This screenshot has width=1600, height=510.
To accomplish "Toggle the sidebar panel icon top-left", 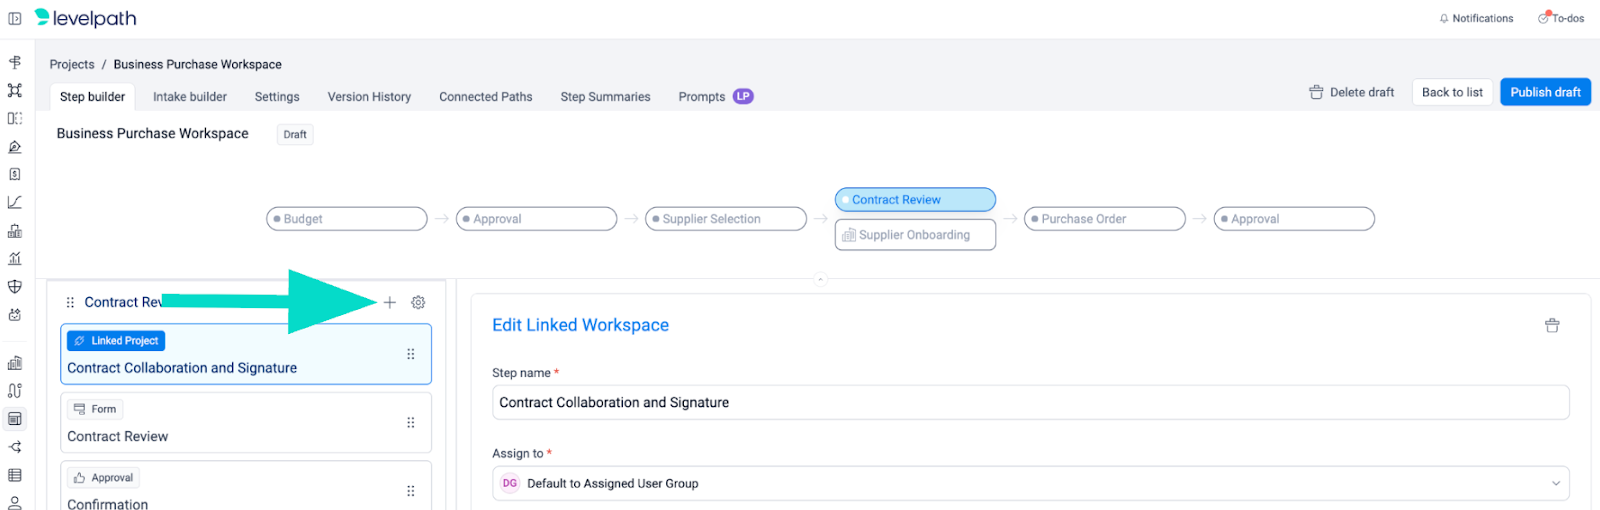I will pyautogui.click(x=15, y=18).
